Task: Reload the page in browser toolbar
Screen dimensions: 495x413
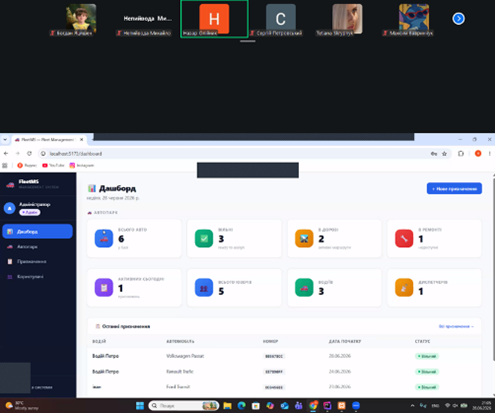Action: (x=29, y=154)
